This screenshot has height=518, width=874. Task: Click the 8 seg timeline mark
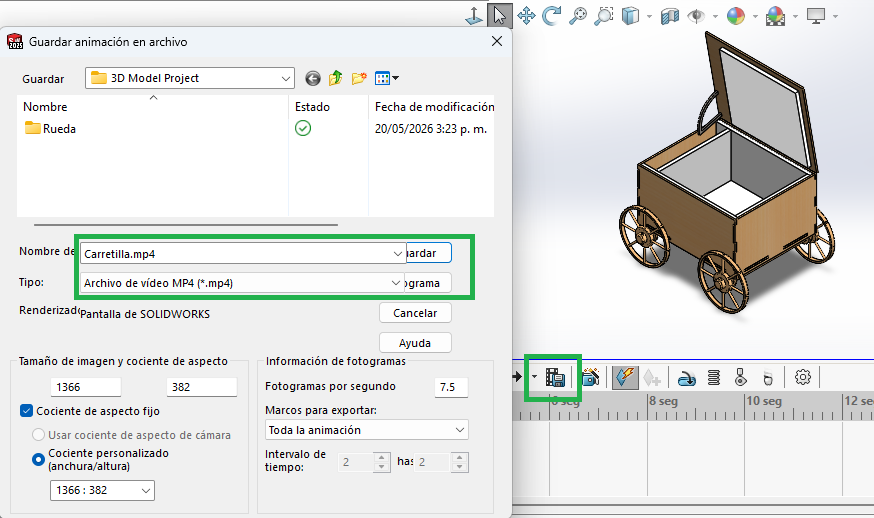[663, 401]
